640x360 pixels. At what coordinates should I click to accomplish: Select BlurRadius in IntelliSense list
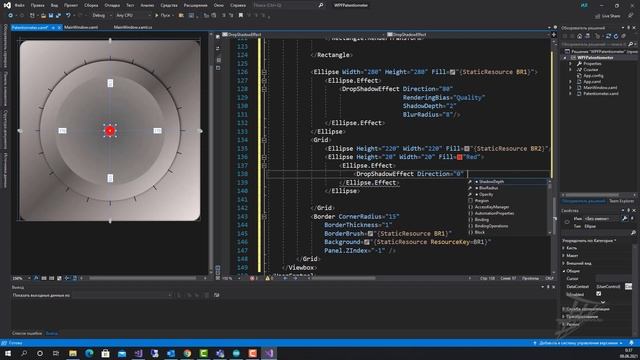click(489, 188)
